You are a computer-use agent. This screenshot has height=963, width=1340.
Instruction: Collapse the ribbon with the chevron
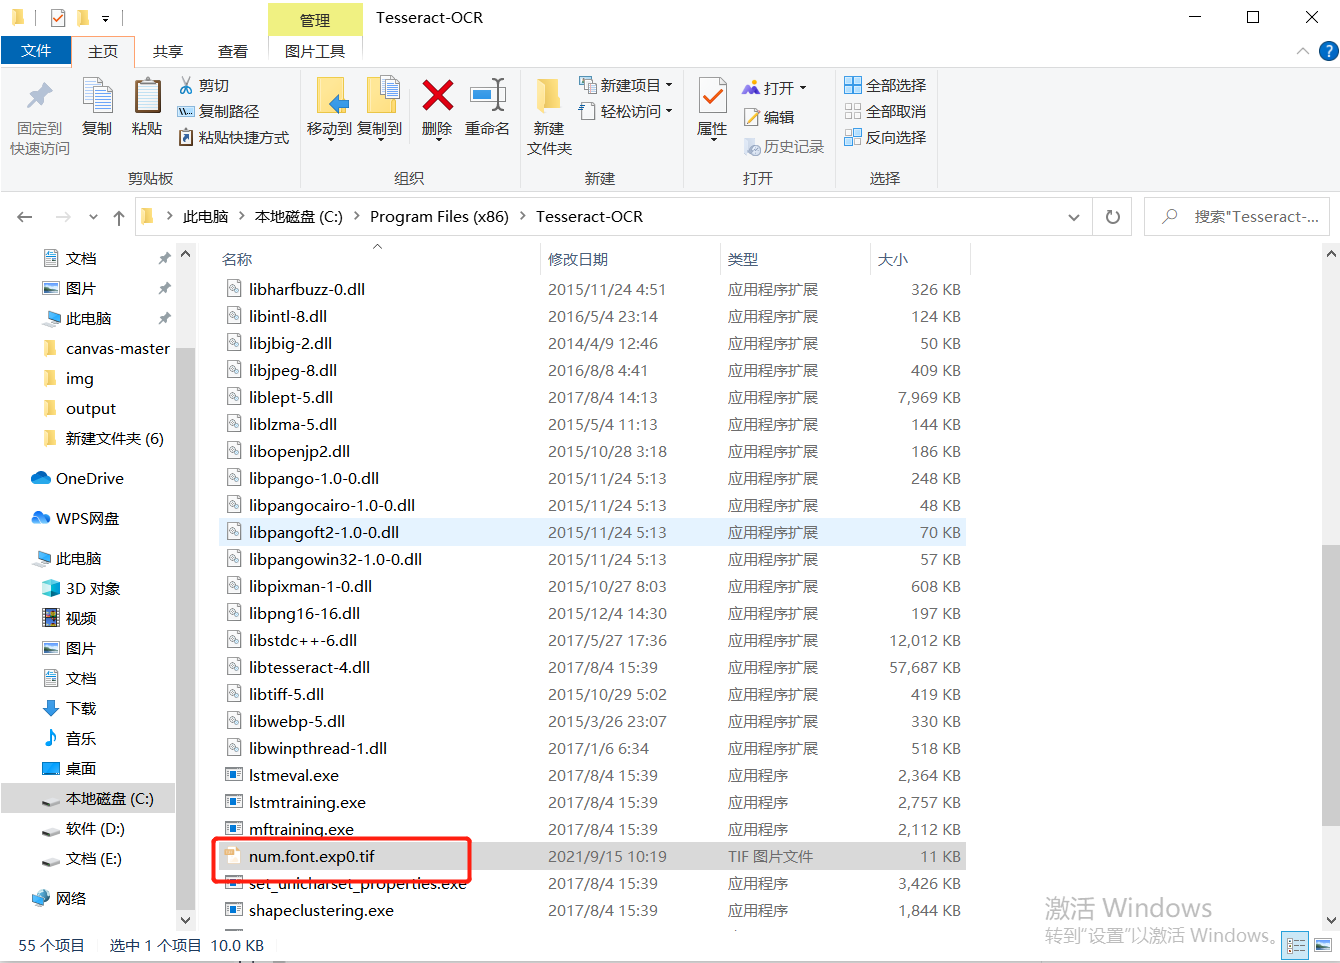(x=1302, y=51)
